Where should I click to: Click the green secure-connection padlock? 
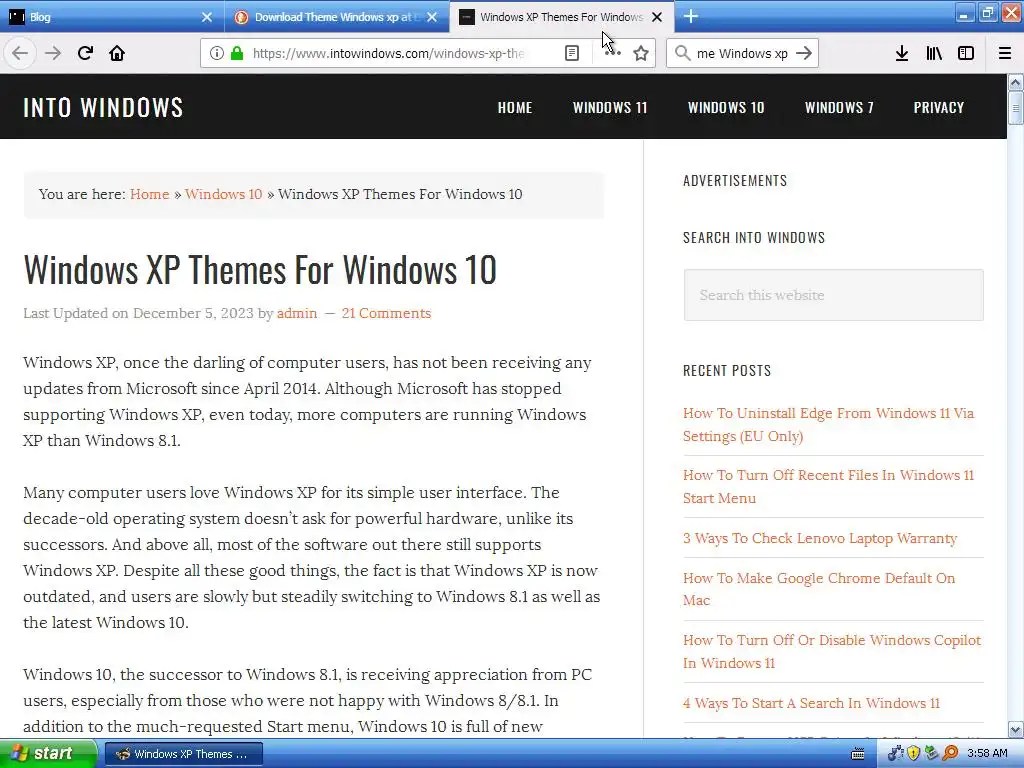(x=237, y=53)
